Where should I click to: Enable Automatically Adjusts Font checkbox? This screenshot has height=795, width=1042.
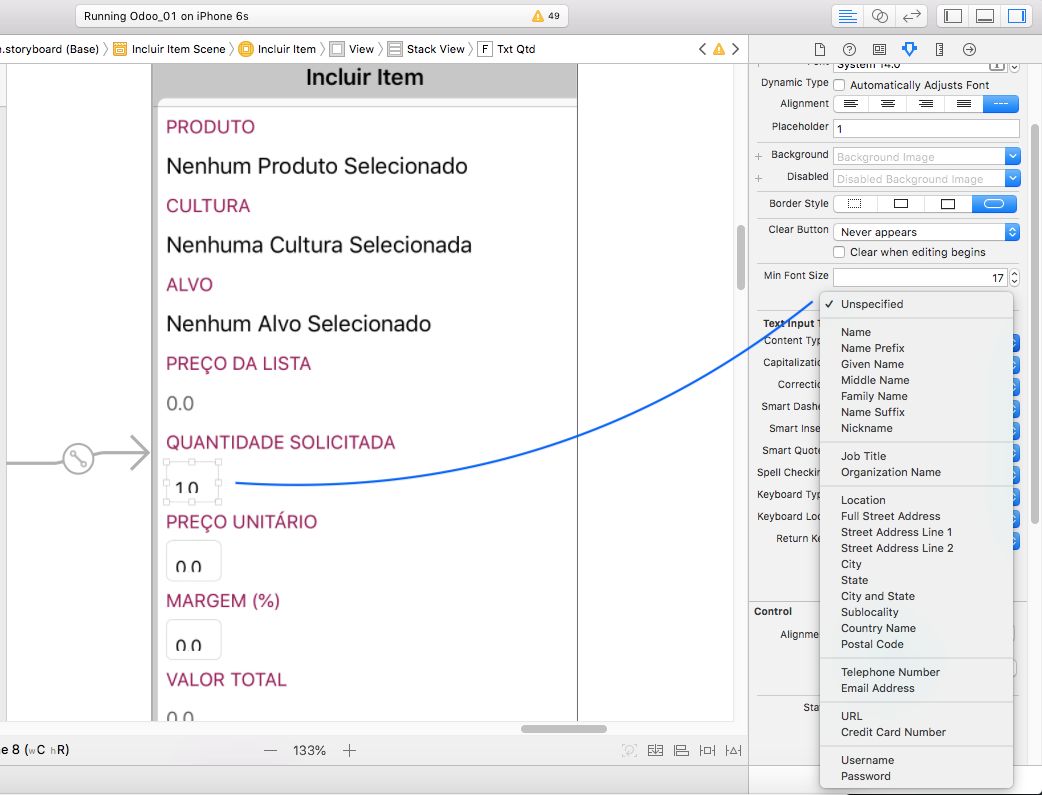click(839, 85)
